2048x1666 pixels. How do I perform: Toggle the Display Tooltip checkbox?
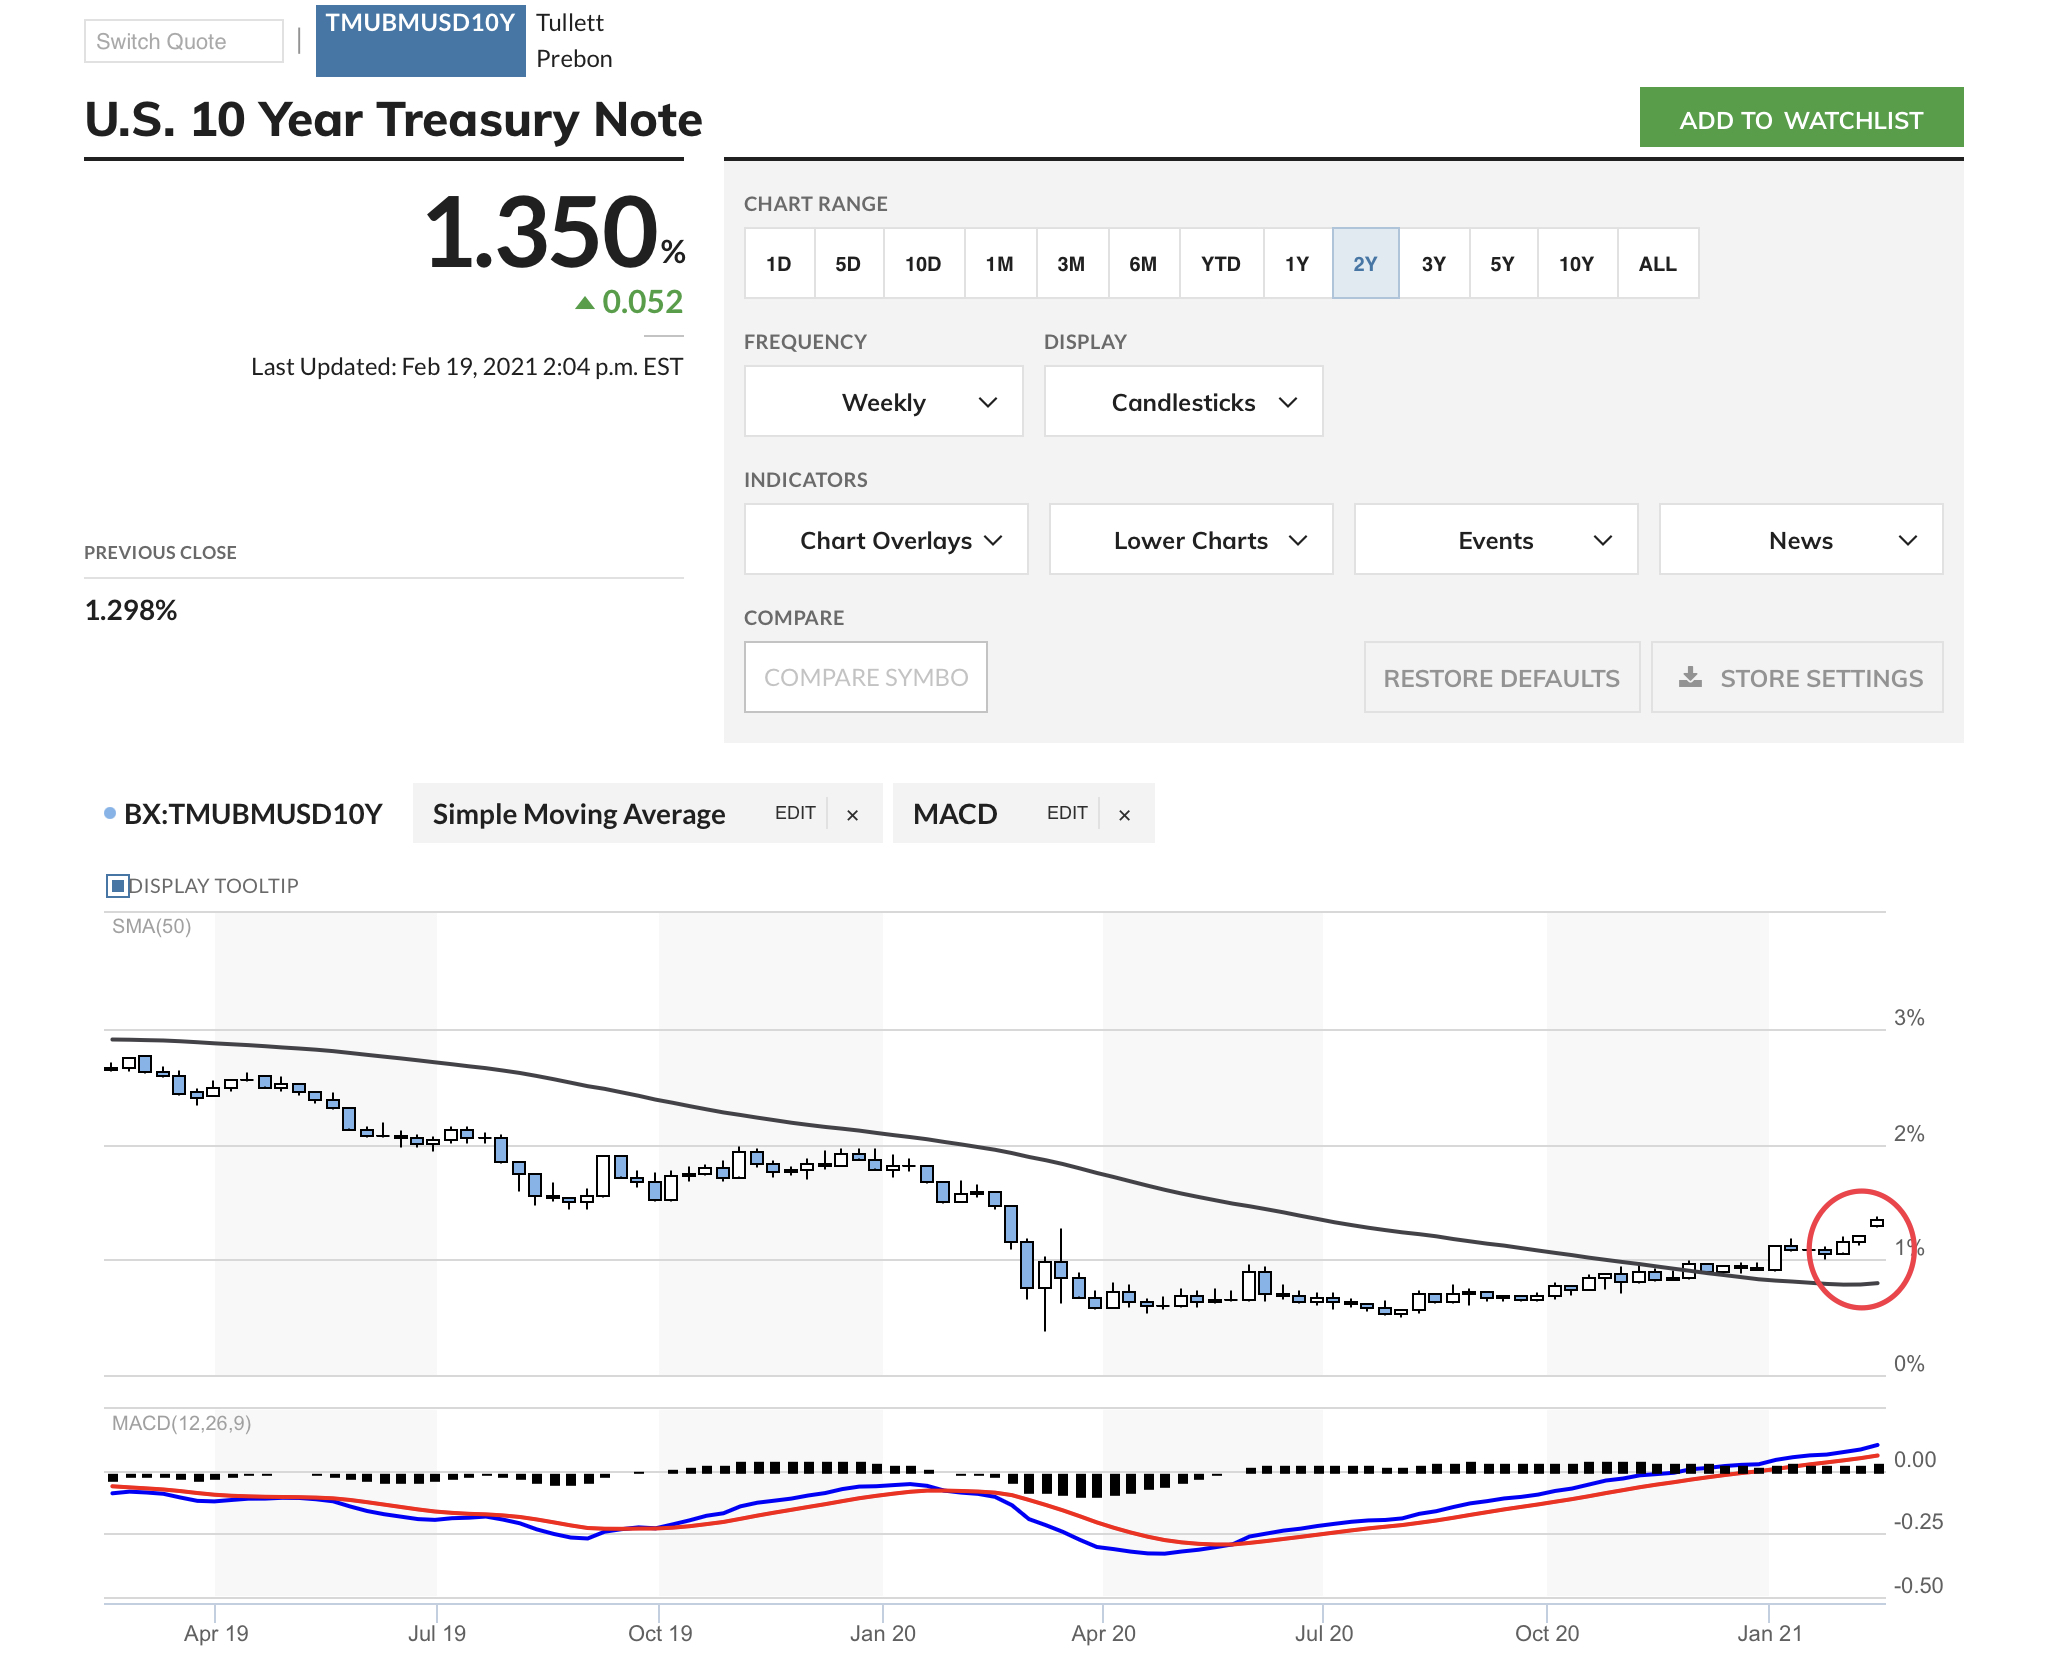pyautogui.click(x=117, y=885)
